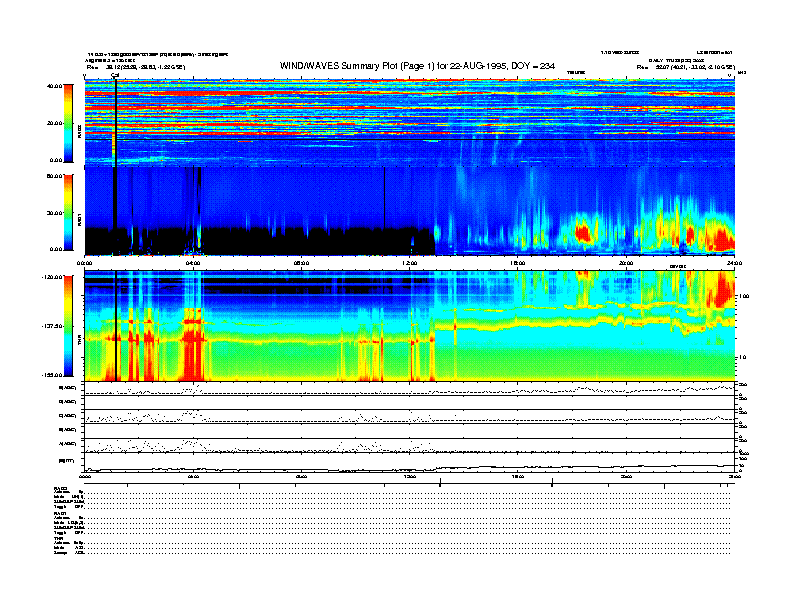
Task: Click the 40.00 label on top color scale
Action: click(54, 86)
